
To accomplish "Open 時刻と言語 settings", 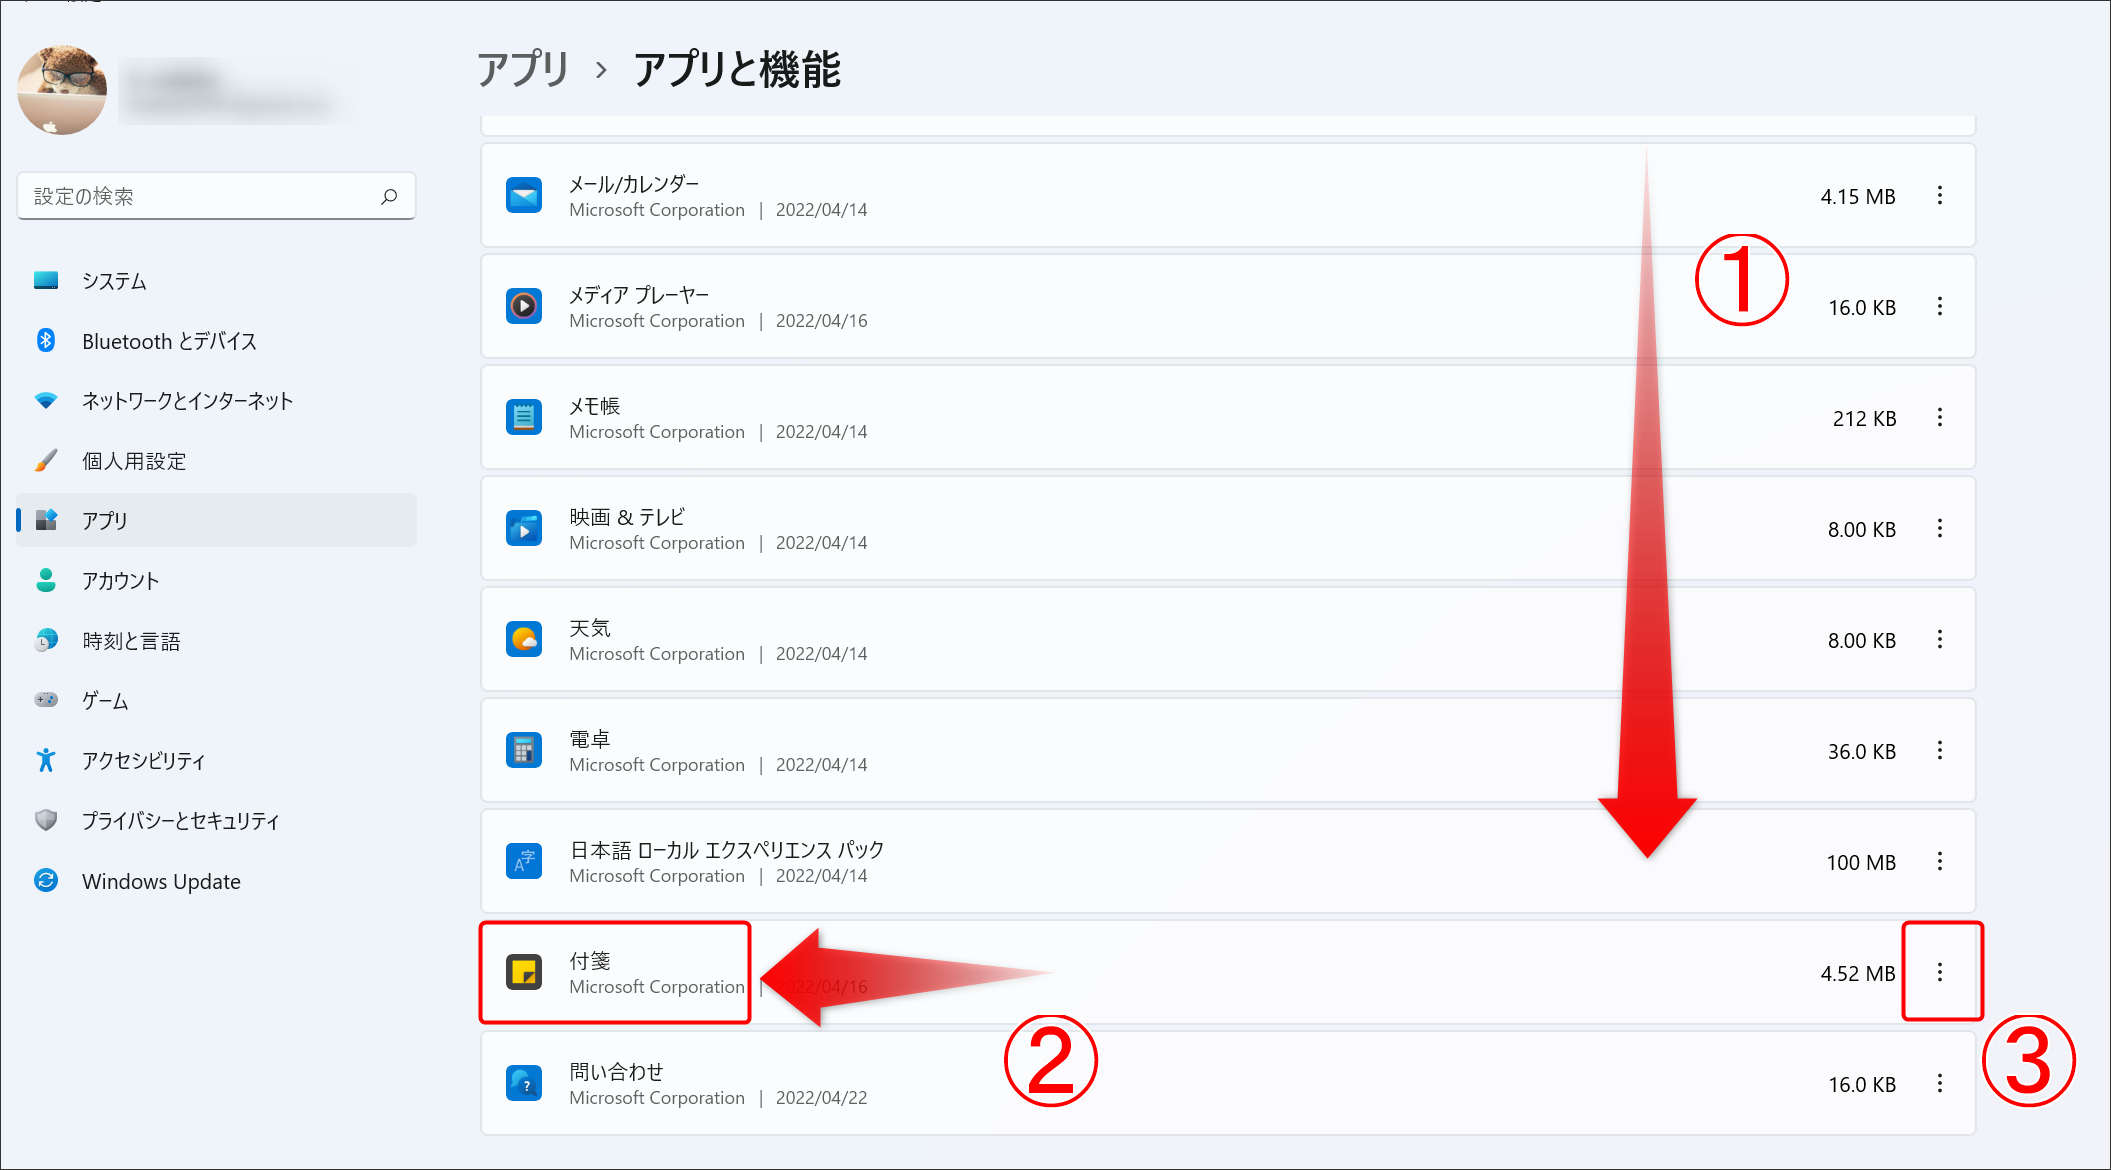I will (216, 641).
